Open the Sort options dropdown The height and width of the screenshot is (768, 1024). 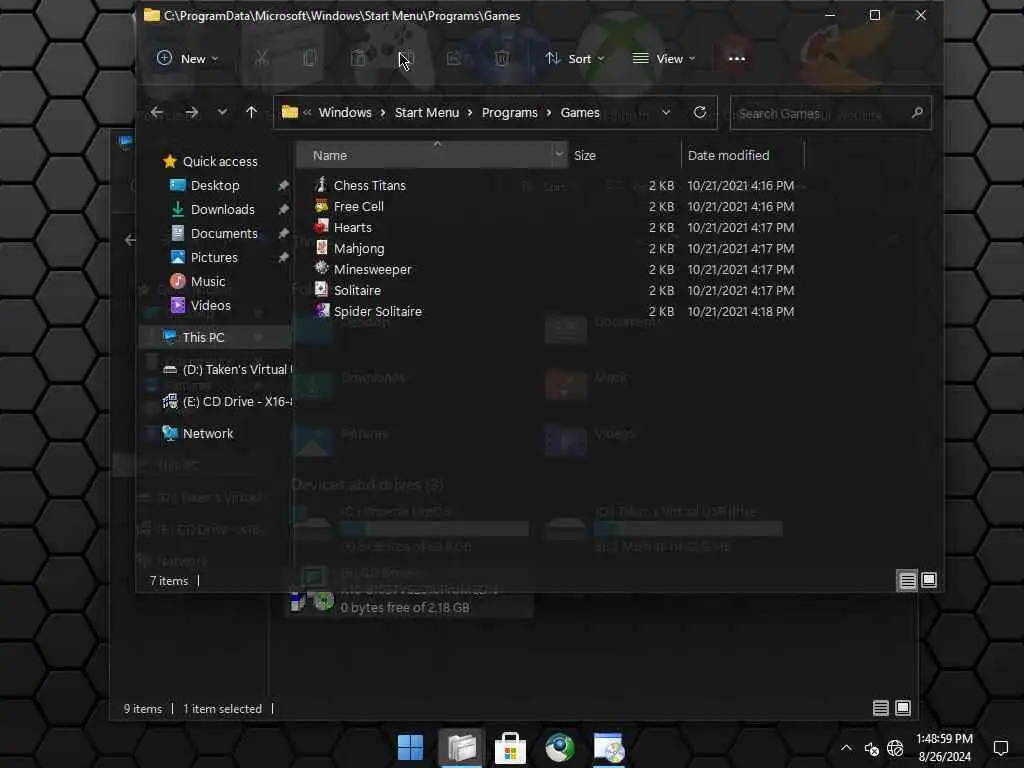(x=575, y=59)
